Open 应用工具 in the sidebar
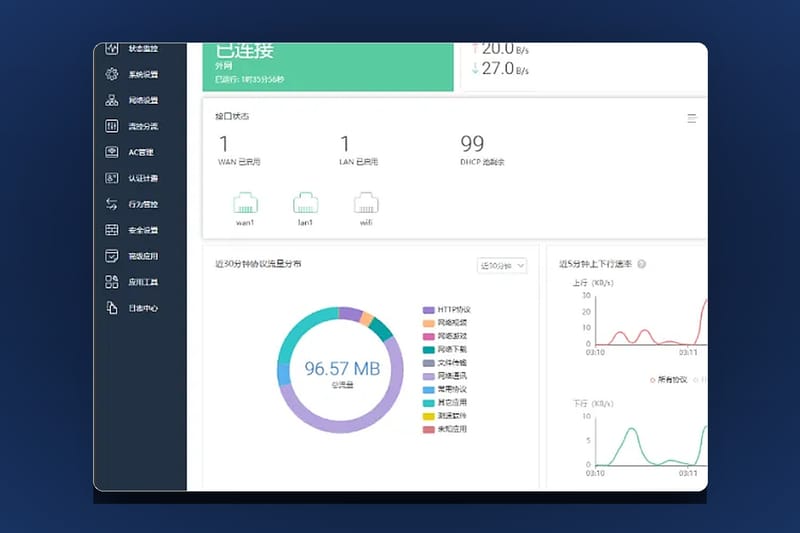This screenshot has width=800, height=533. click(132, 282)
